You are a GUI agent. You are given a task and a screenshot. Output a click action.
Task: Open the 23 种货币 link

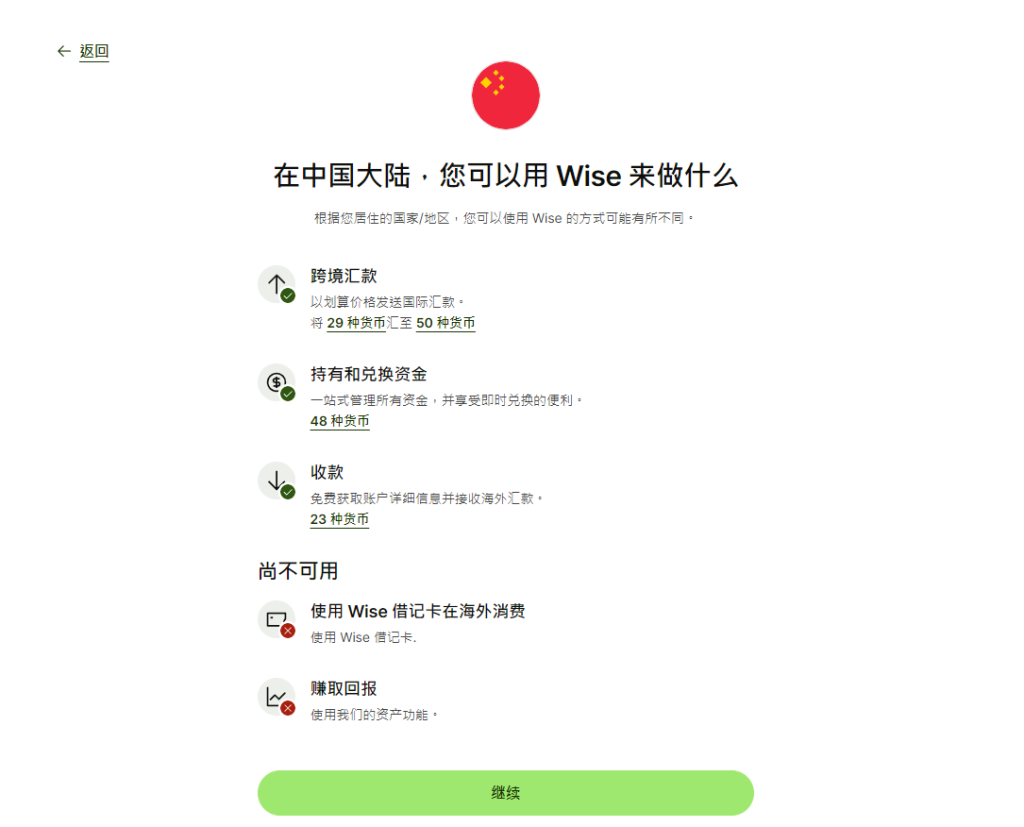coord(340,519)
